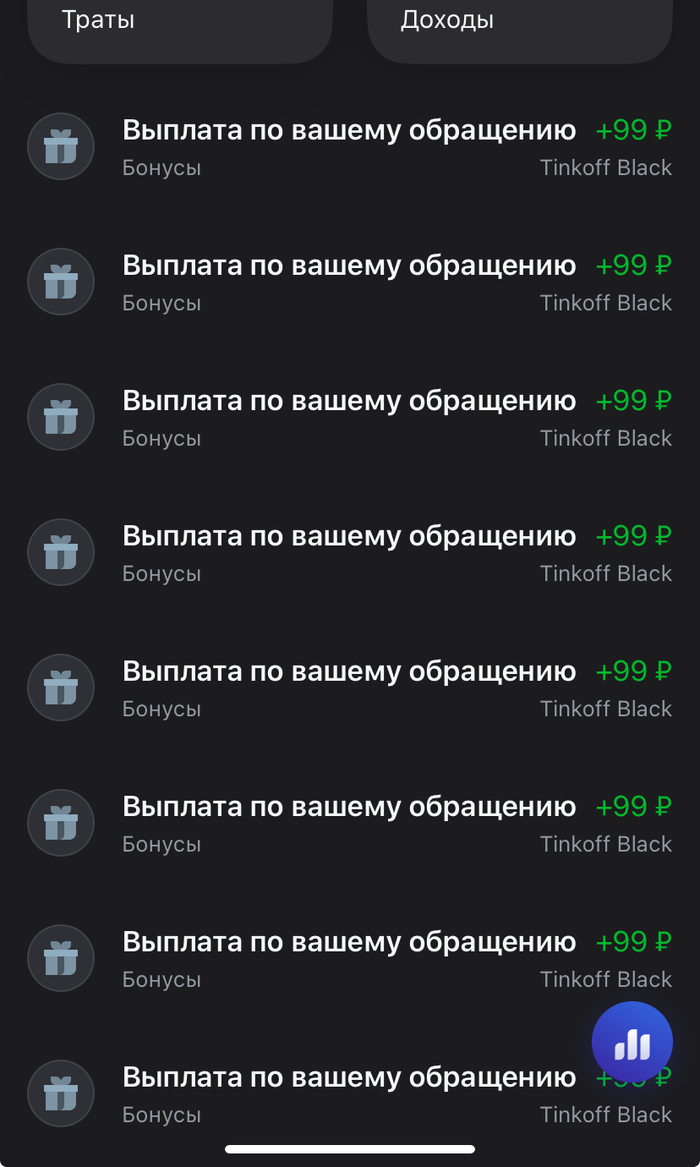Tap the gift icon of the fifth payout
700x1167 pixels.
tap(60, 688)
